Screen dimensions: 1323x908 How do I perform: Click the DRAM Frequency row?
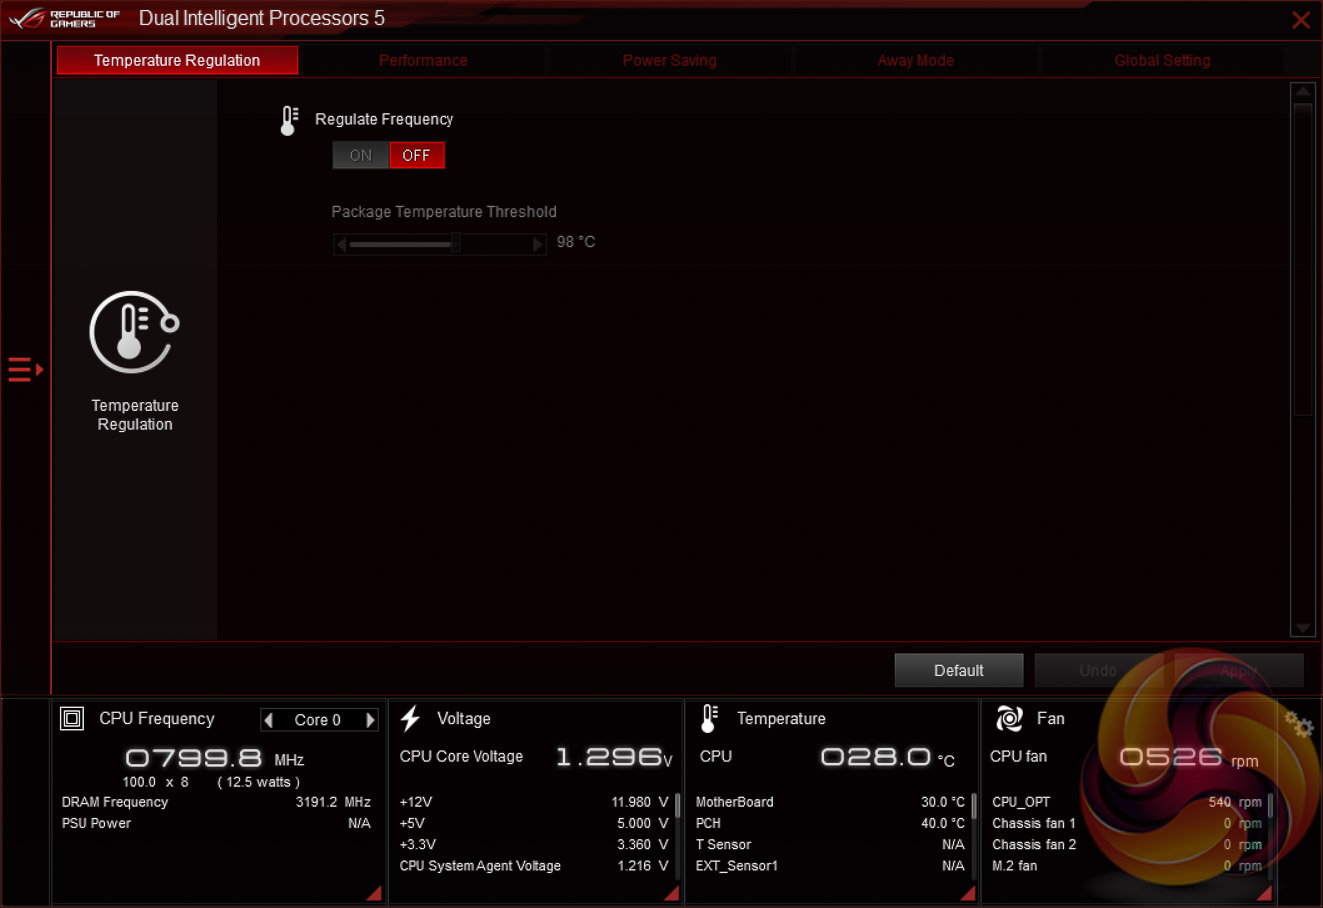pos(216,802)
